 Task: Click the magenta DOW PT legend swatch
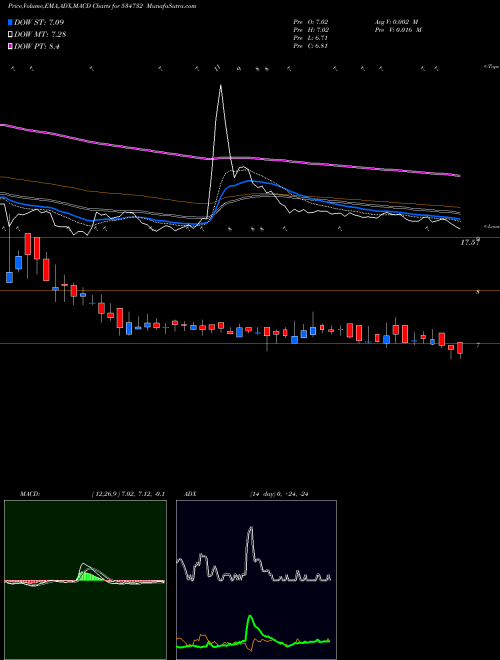point(10,47)
